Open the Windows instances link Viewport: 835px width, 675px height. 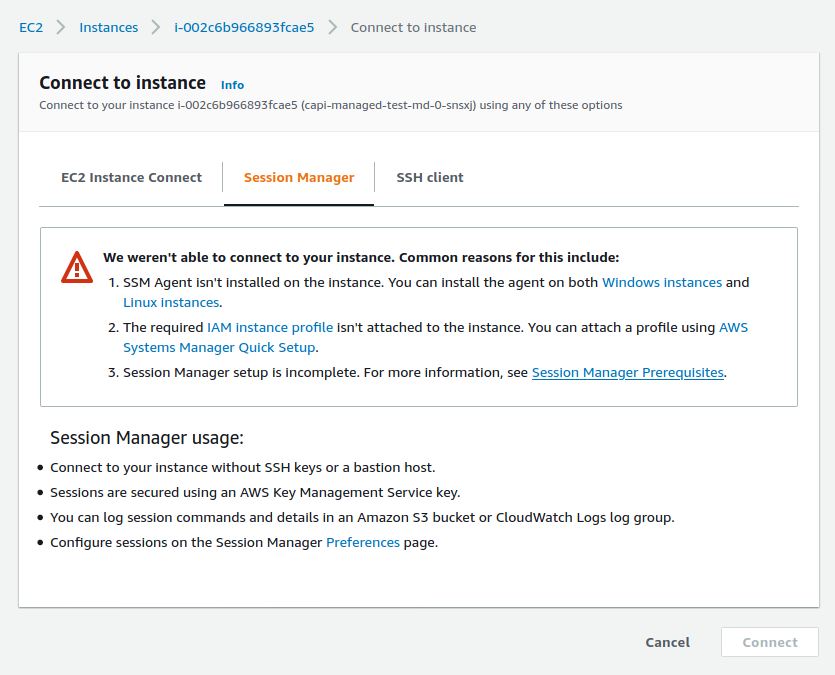click(x=662, y=283)
